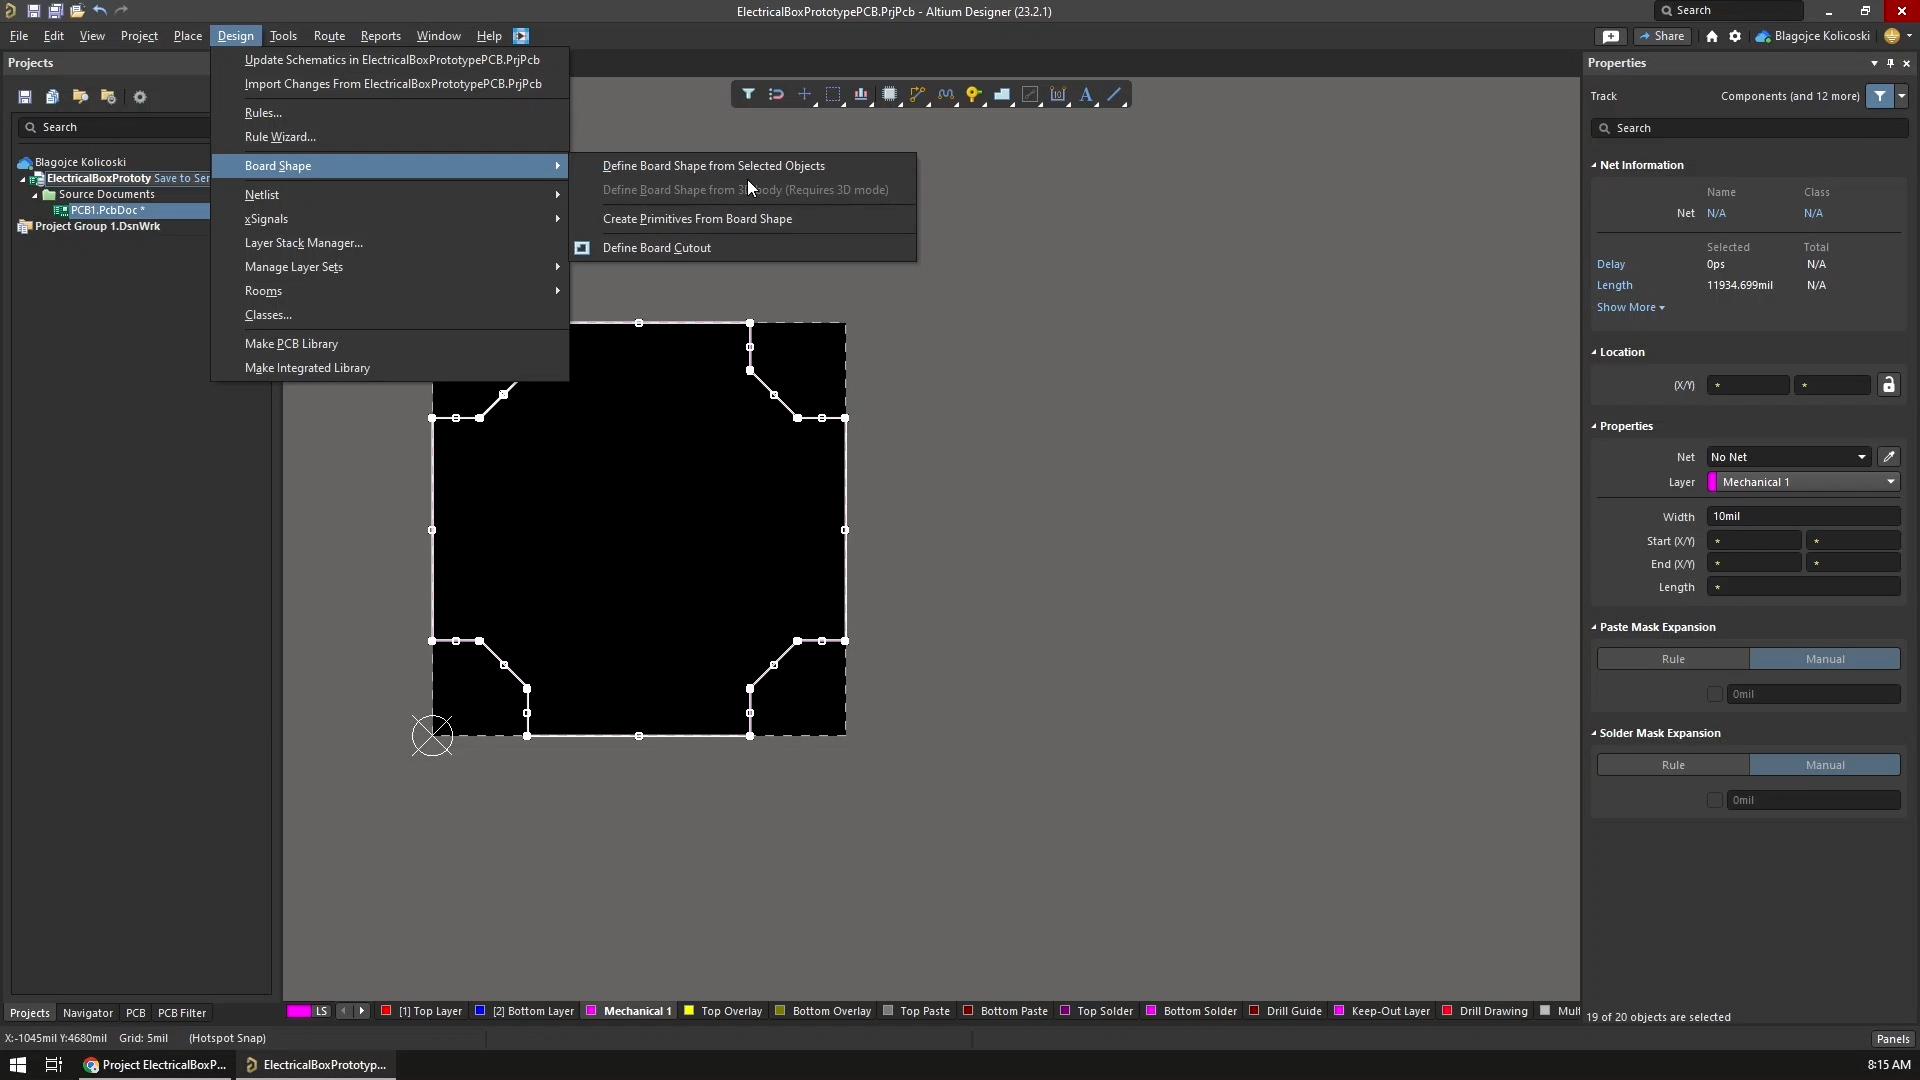Open the Filter tool in the toolbar
The image size is (1920, 1080).
pos(748,94)
